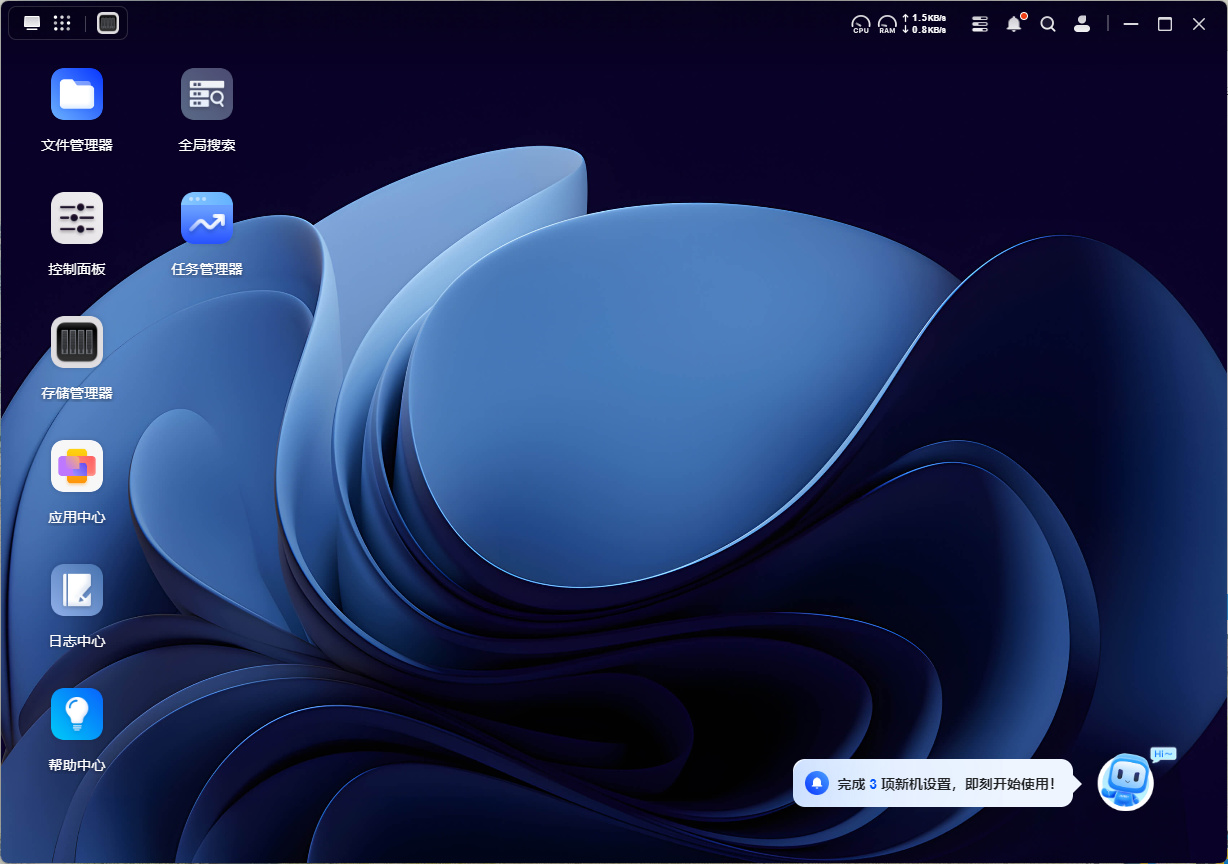This screenshot has width=1228, height=864.
Task: Show desktop via top-left monitor icon
Action: click(32, 23)
